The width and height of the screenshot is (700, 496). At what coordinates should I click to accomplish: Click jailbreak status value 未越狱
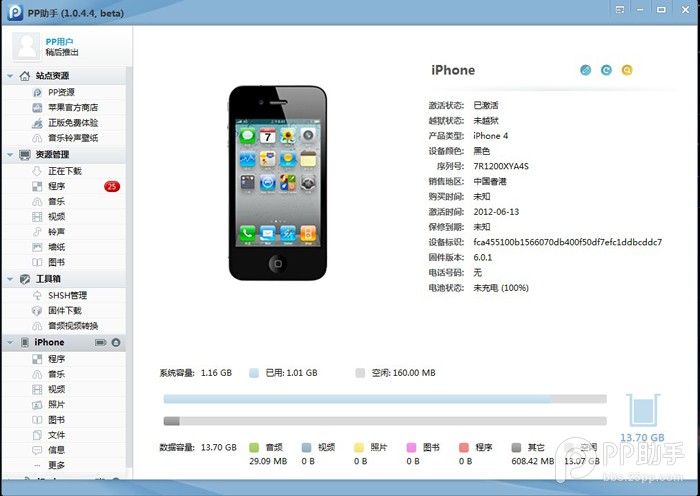(x=486, y=121)
